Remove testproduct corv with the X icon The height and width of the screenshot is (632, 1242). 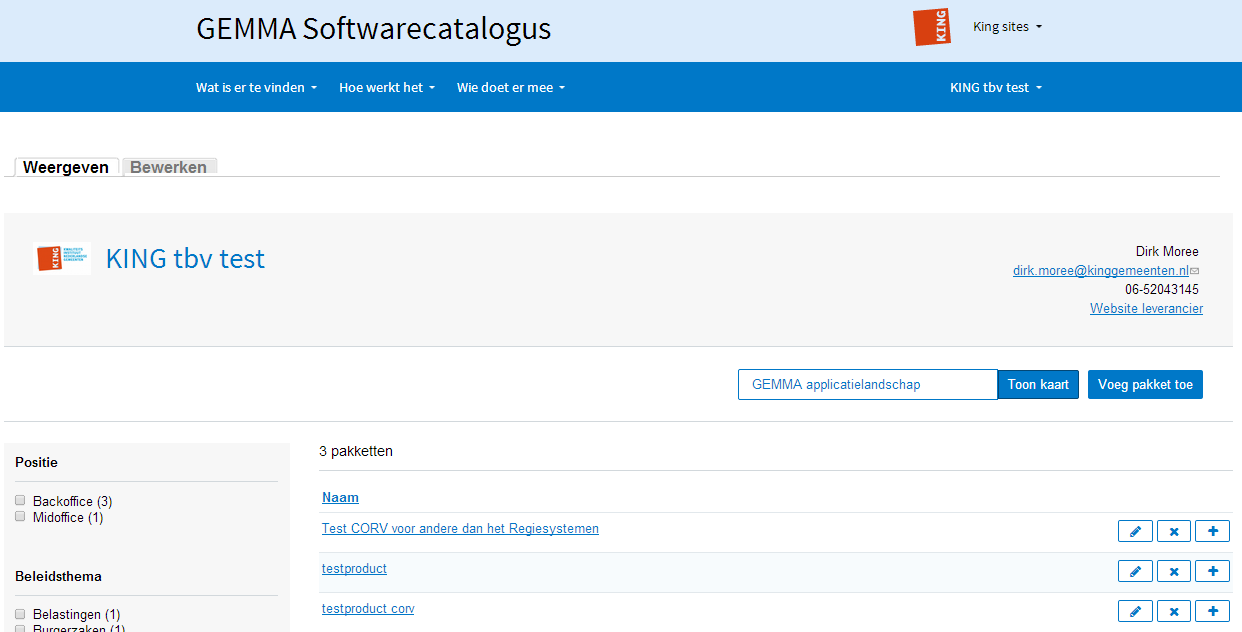click(1174, 611)
